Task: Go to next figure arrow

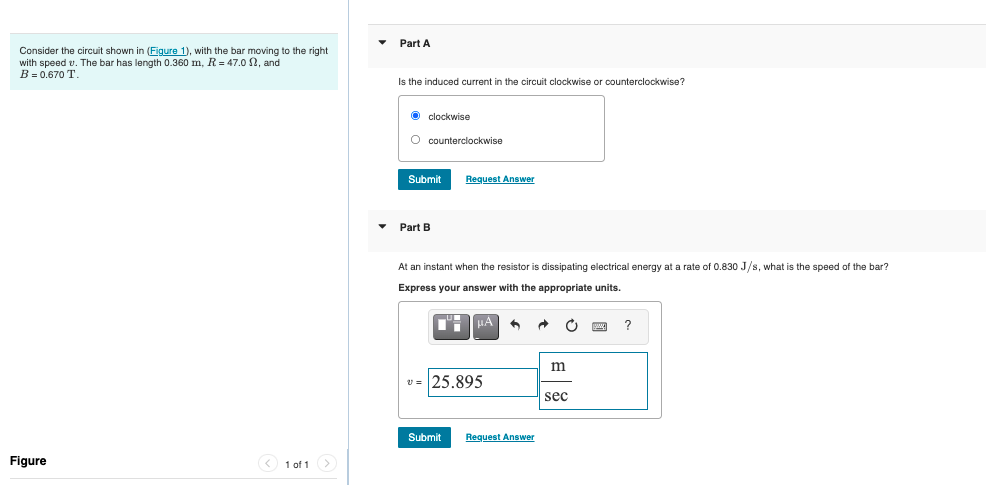Action: click(x=327, y=463)
